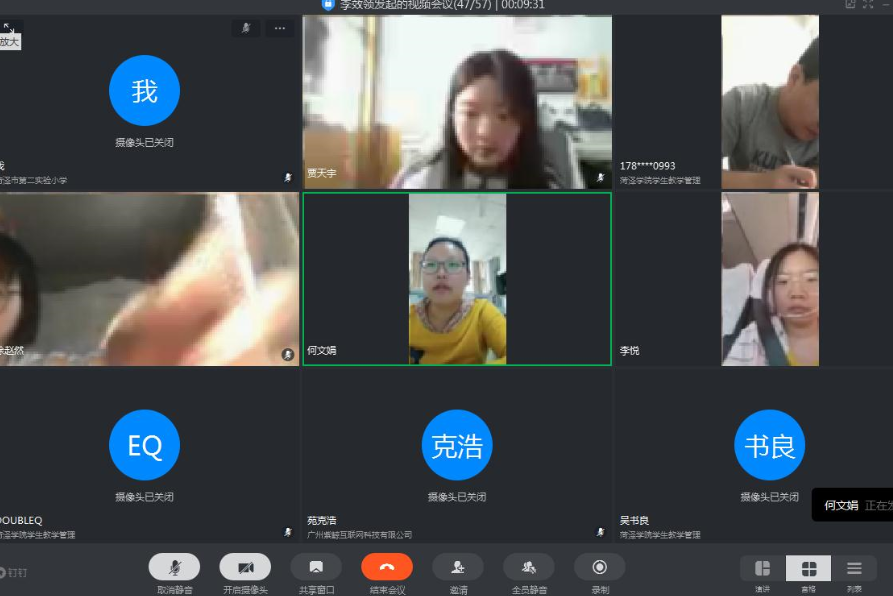Image resolution: width=893 pixels, height=596 pixels.
Task: Select 贾天宇's video tile
Action: 457,102
